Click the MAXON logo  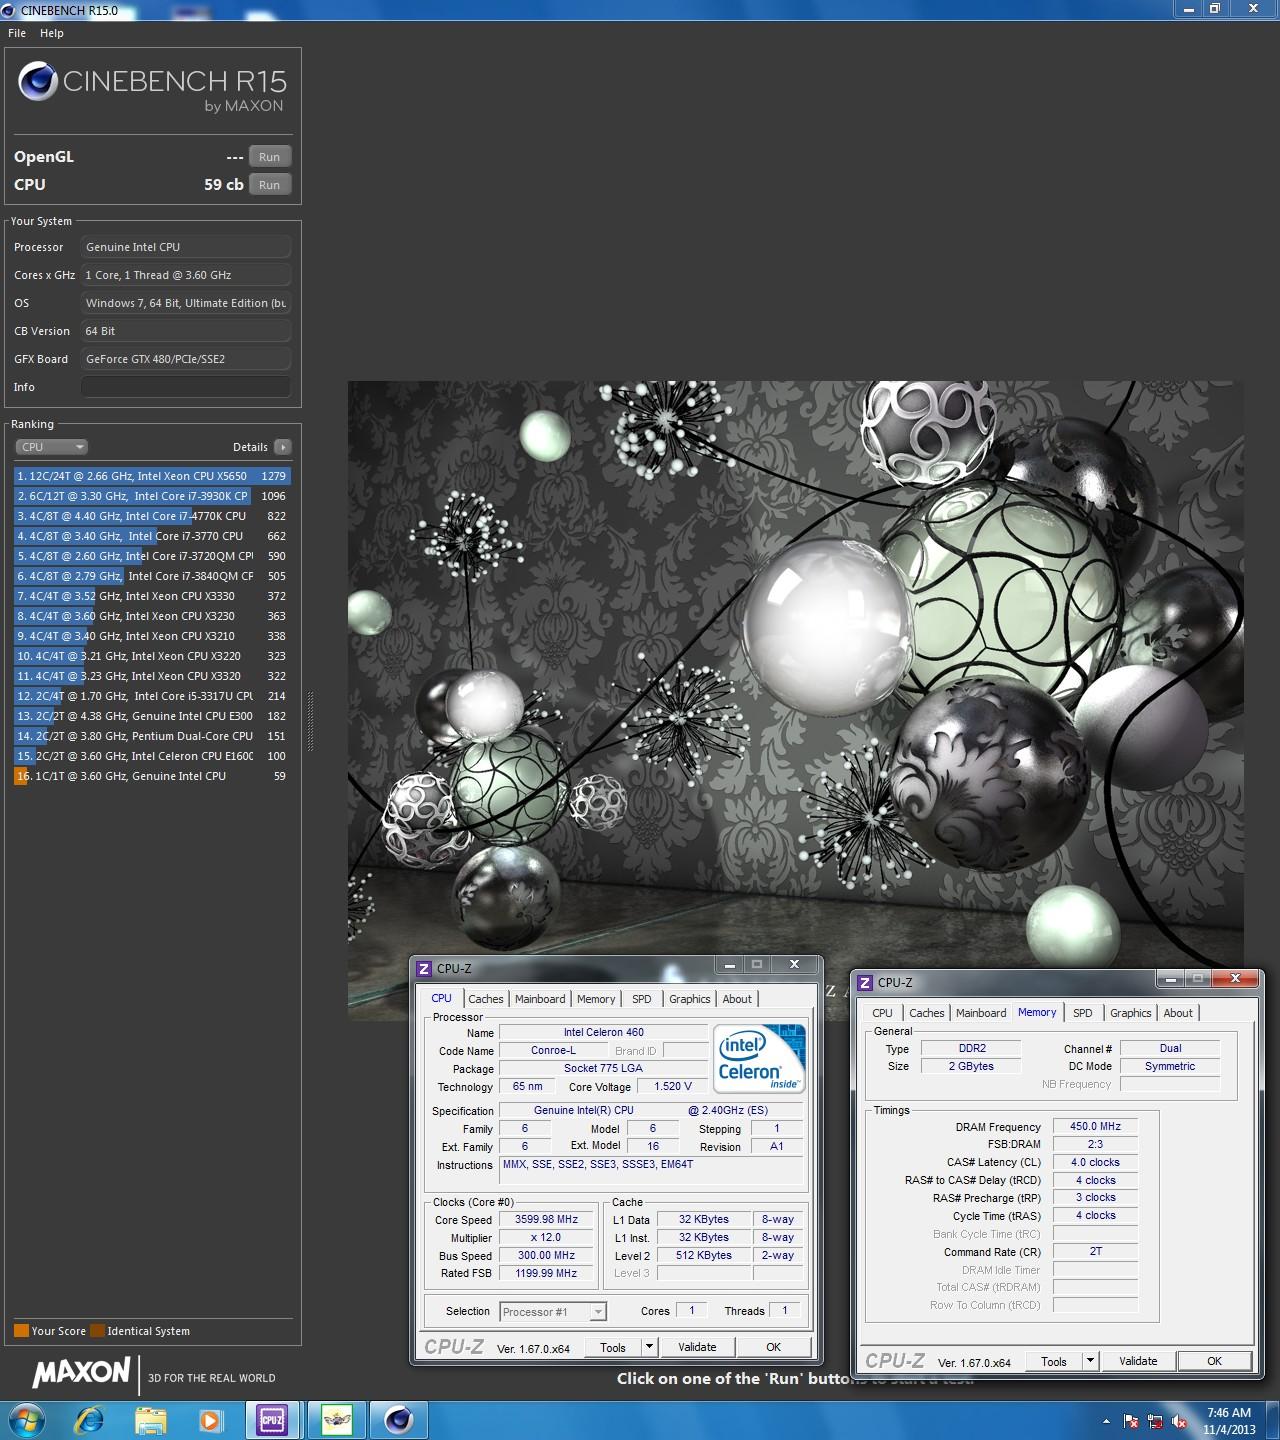click(82, 1372)
